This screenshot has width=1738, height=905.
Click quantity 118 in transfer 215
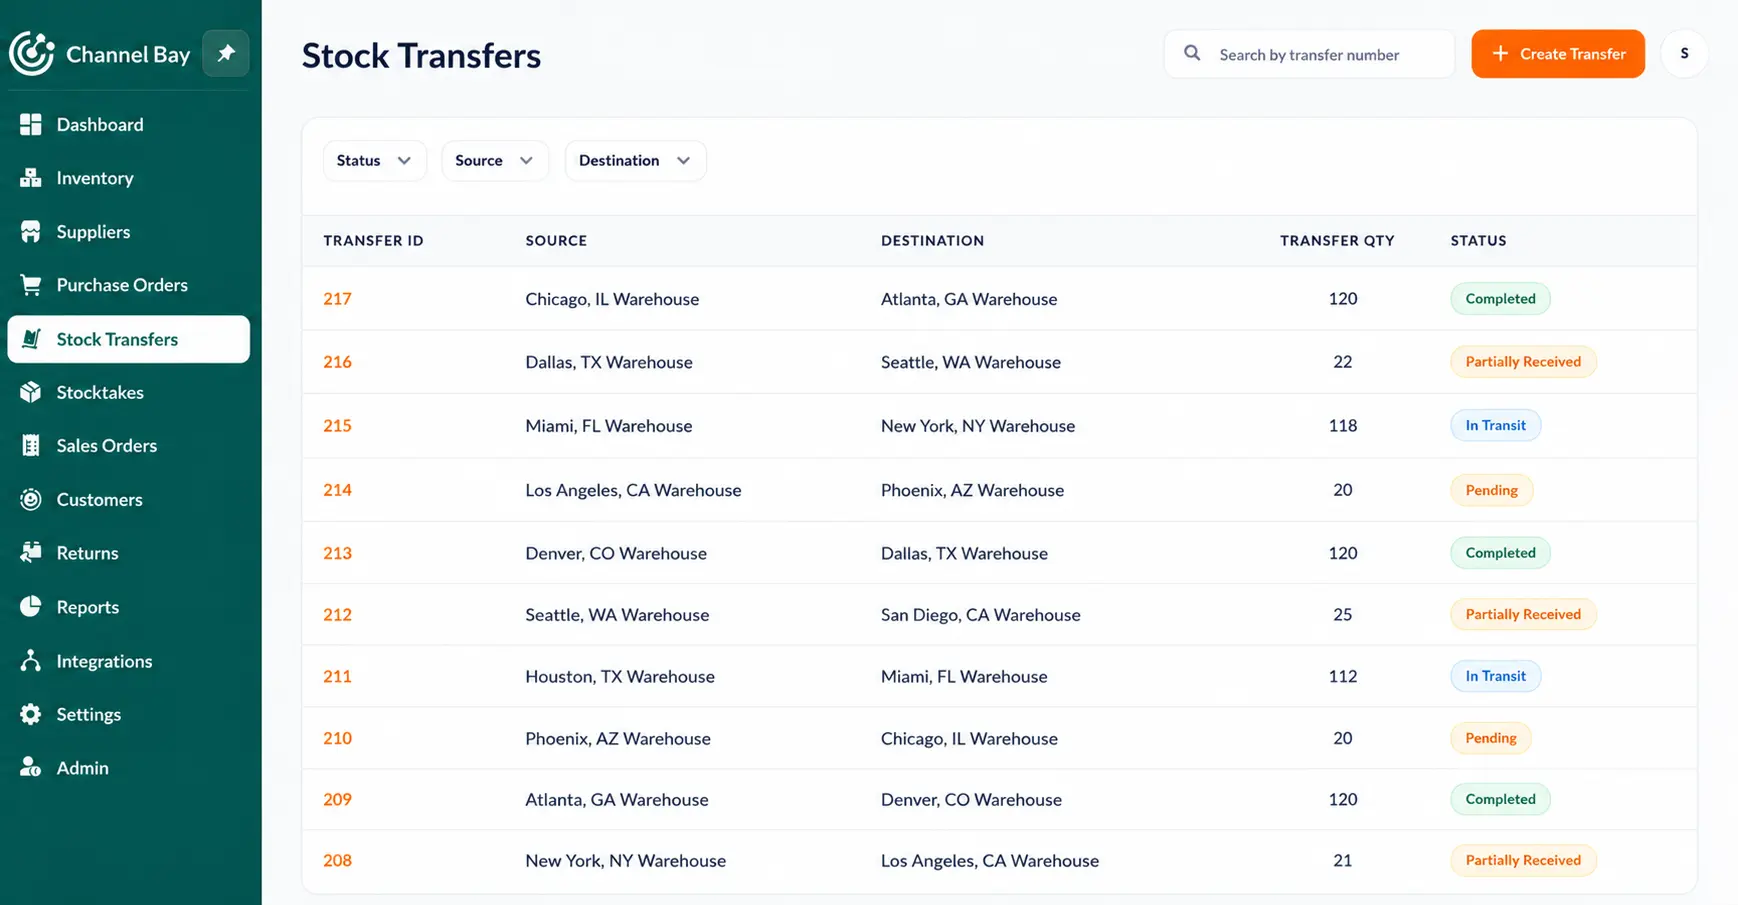1342,426
